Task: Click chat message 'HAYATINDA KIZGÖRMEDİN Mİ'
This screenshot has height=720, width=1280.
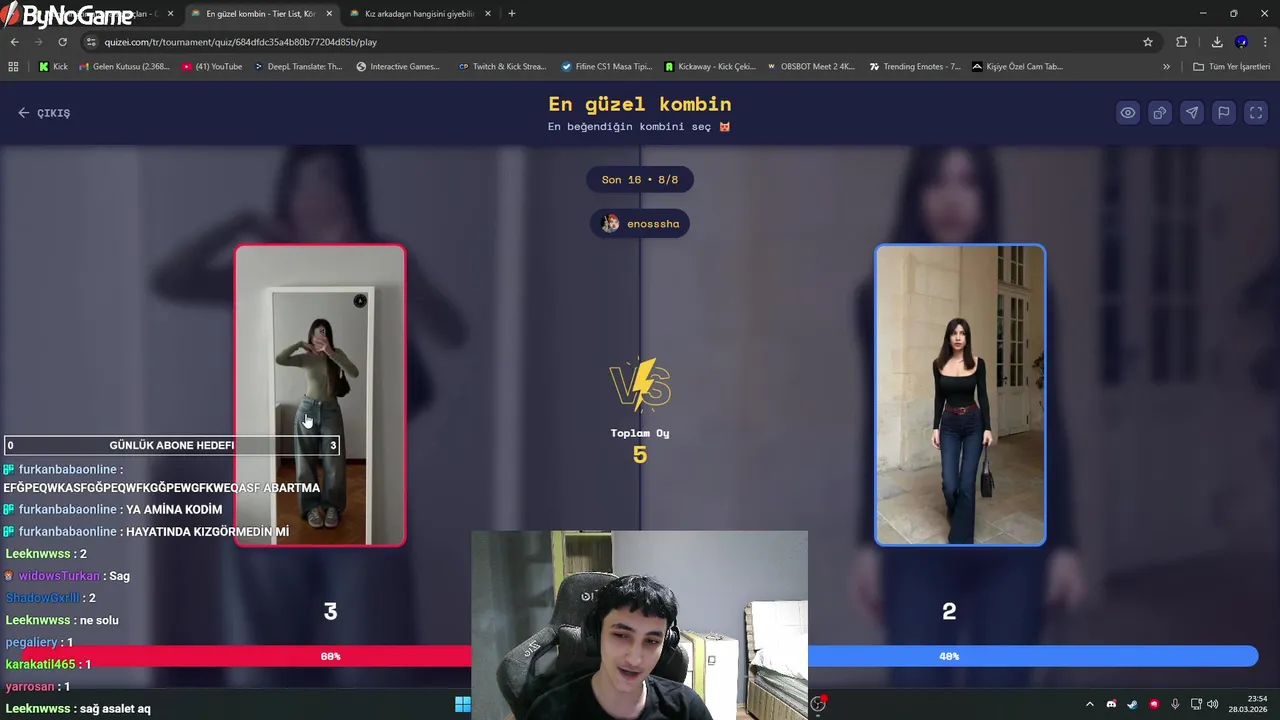Action: pos(207,532)
